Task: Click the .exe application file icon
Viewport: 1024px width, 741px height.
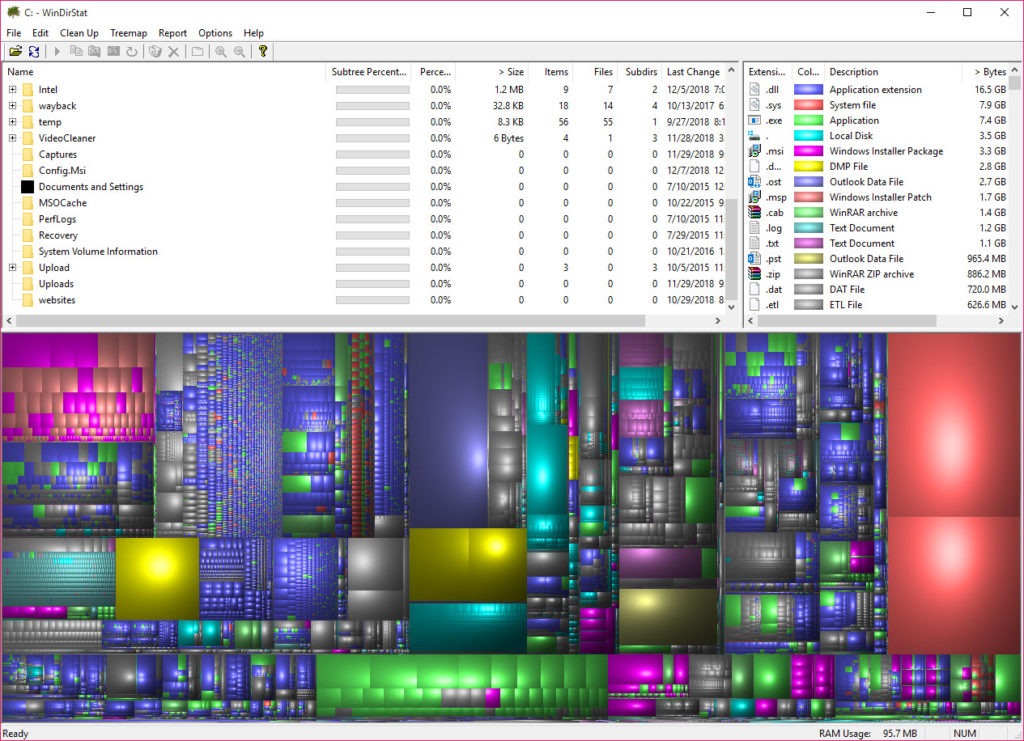Action: pos(754,120)
